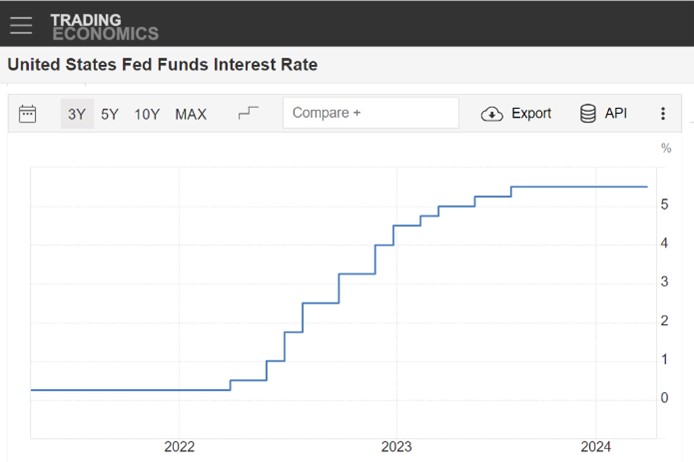Focus the Compare + input field
The image size is (694, 462).
370,113
